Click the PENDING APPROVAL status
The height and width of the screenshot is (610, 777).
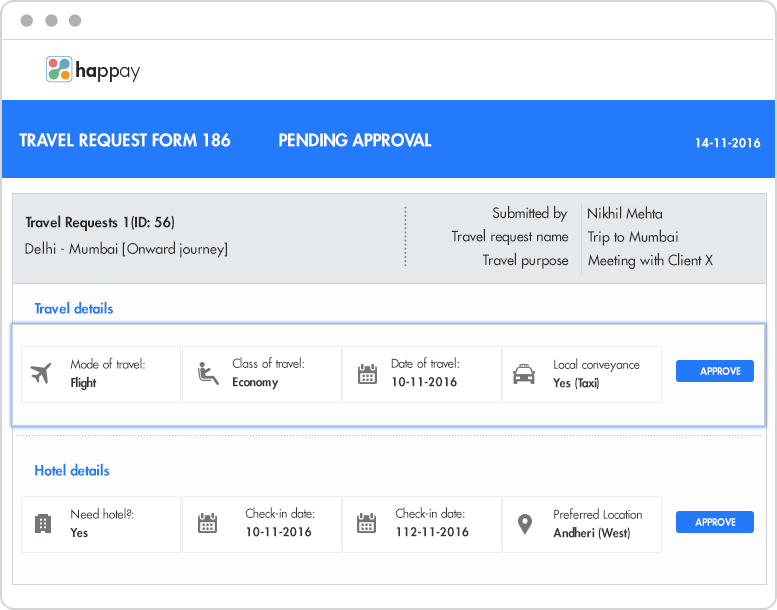[x=355, y=140]
